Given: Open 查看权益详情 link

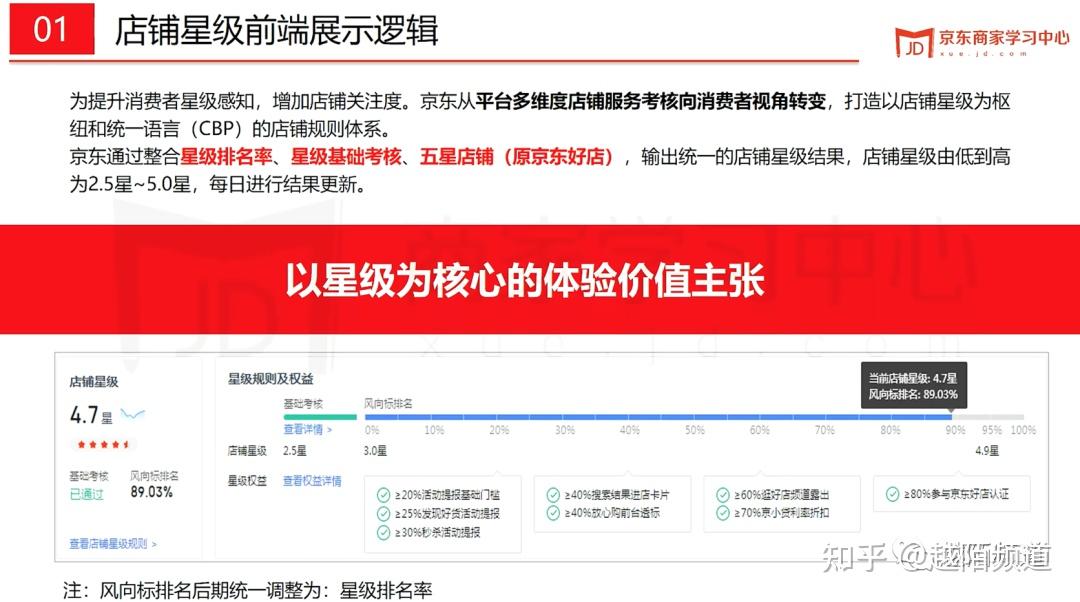Looking at the screenshot, I should pyautogui.click(x=312, y=481).
